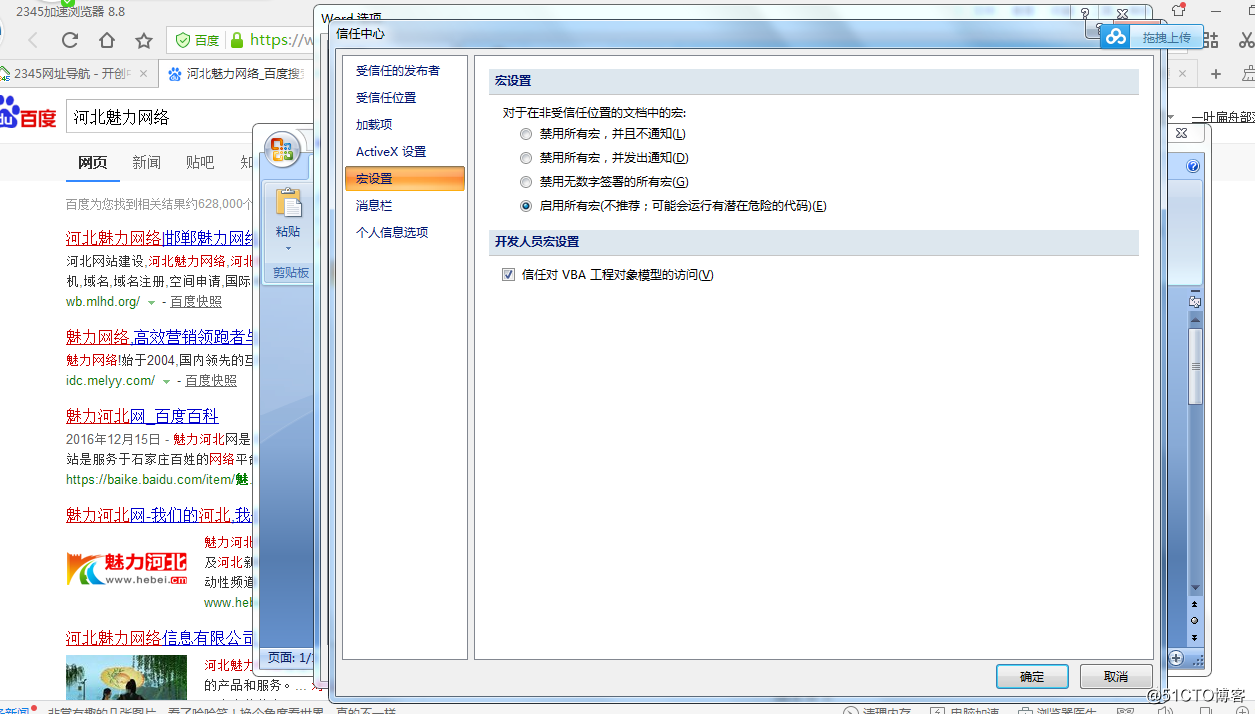Viewport: 1255px width, 714px height.
Task: Click the browser skin shirt icon
Action: (1178, 10)
